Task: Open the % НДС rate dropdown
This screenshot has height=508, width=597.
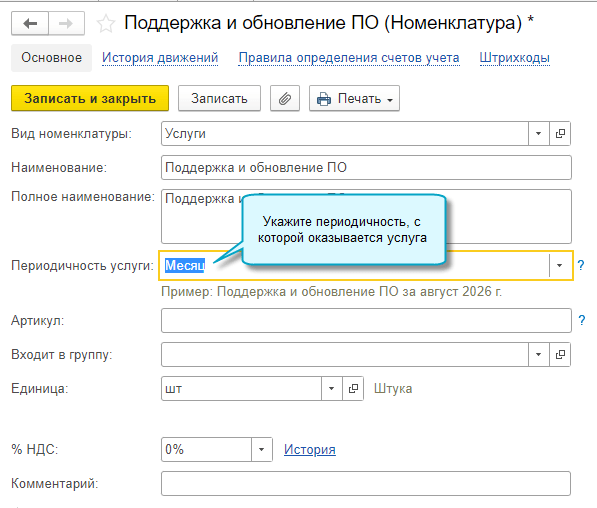Action: click(262, 449)
